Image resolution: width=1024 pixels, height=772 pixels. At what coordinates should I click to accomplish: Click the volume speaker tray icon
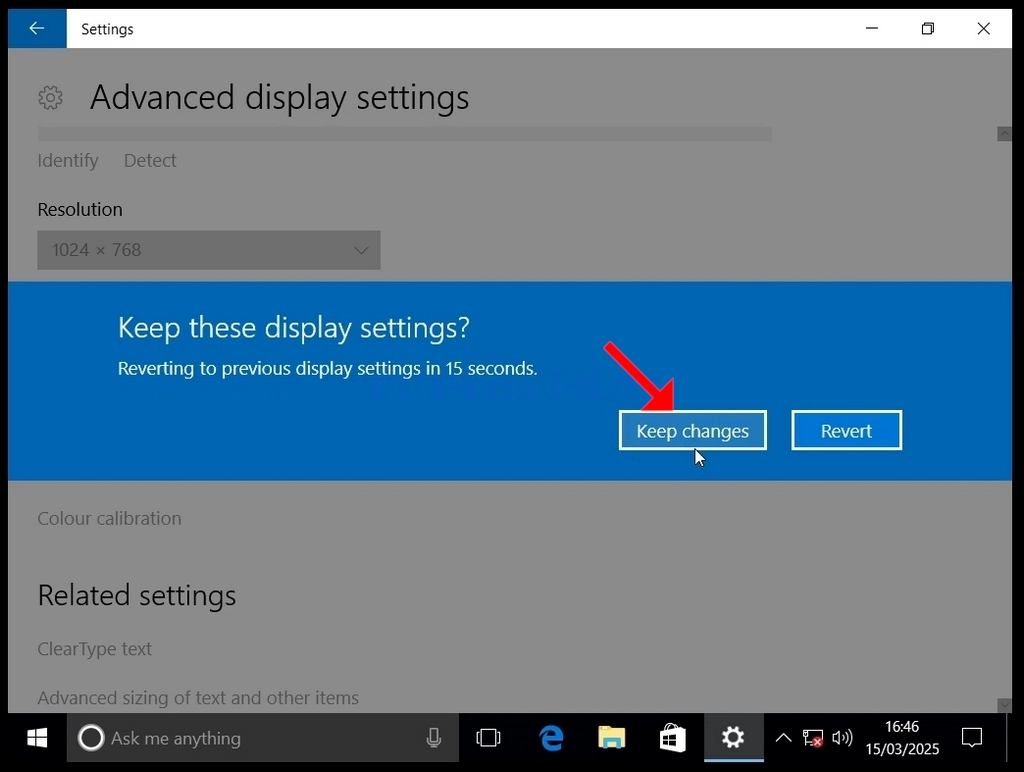pos(842,738)
